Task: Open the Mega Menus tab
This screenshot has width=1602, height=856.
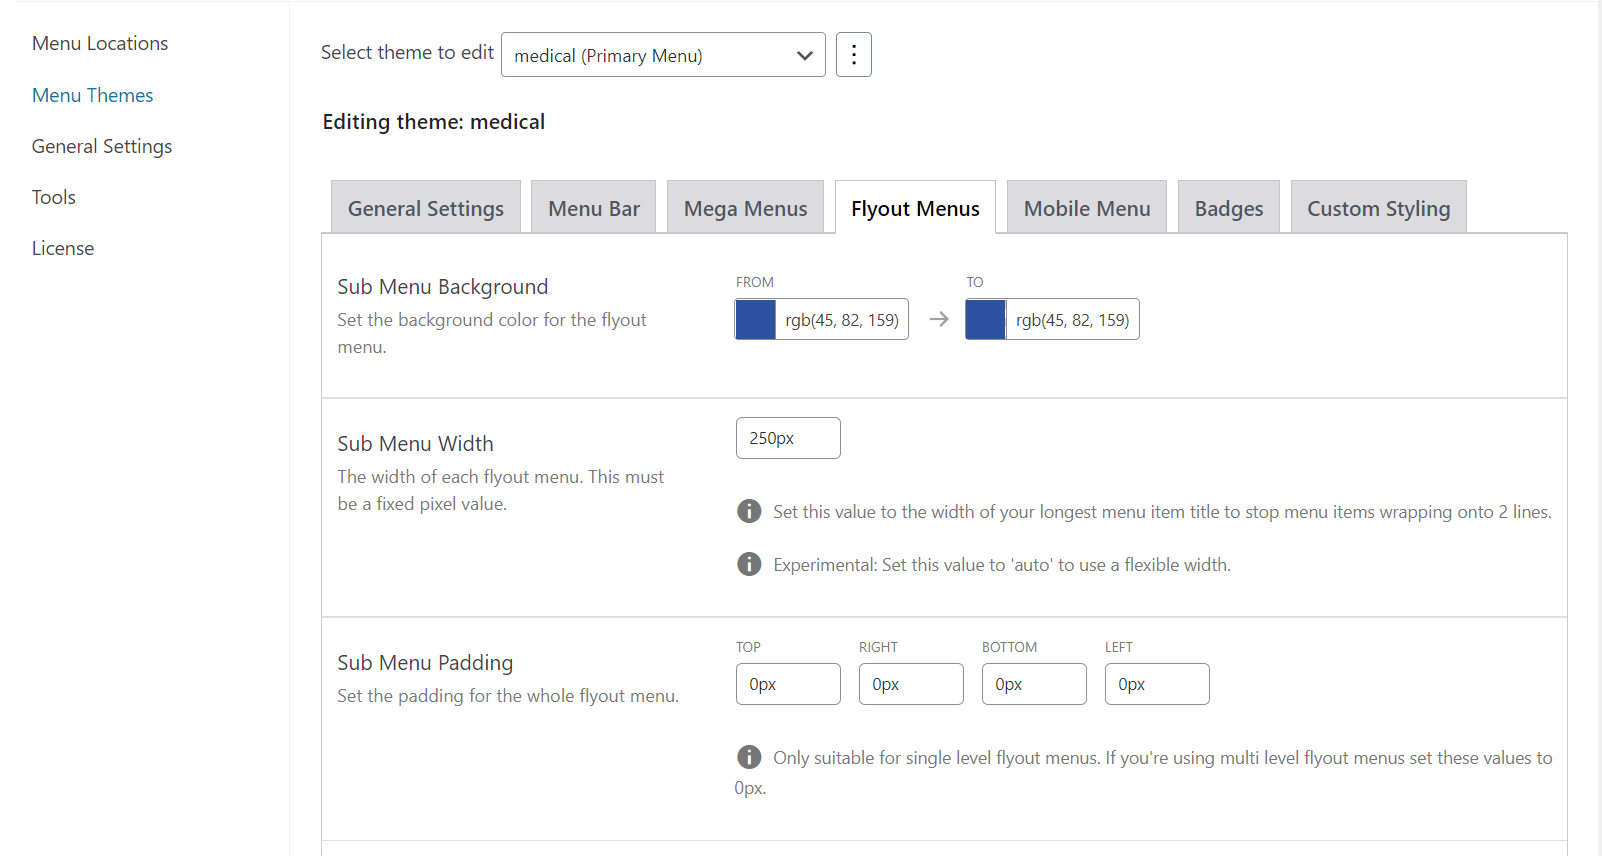Action: click(745, 207)
